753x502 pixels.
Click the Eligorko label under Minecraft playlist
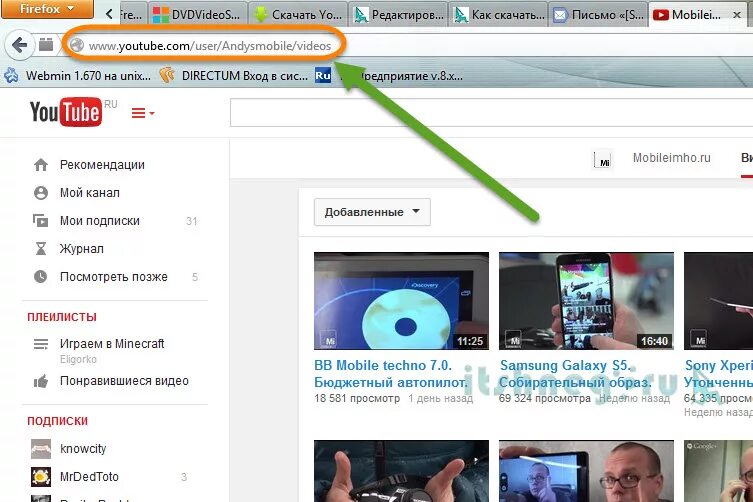pos(78,359)
